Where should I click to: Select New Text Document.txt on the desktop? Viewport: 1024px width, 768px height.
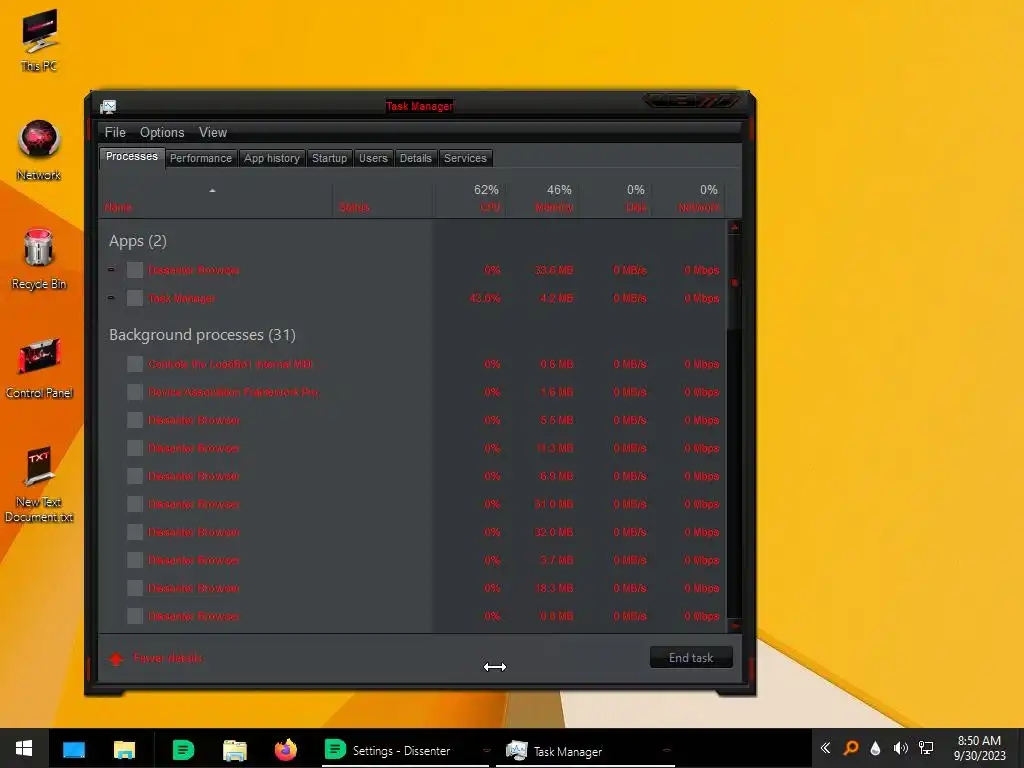39,485
